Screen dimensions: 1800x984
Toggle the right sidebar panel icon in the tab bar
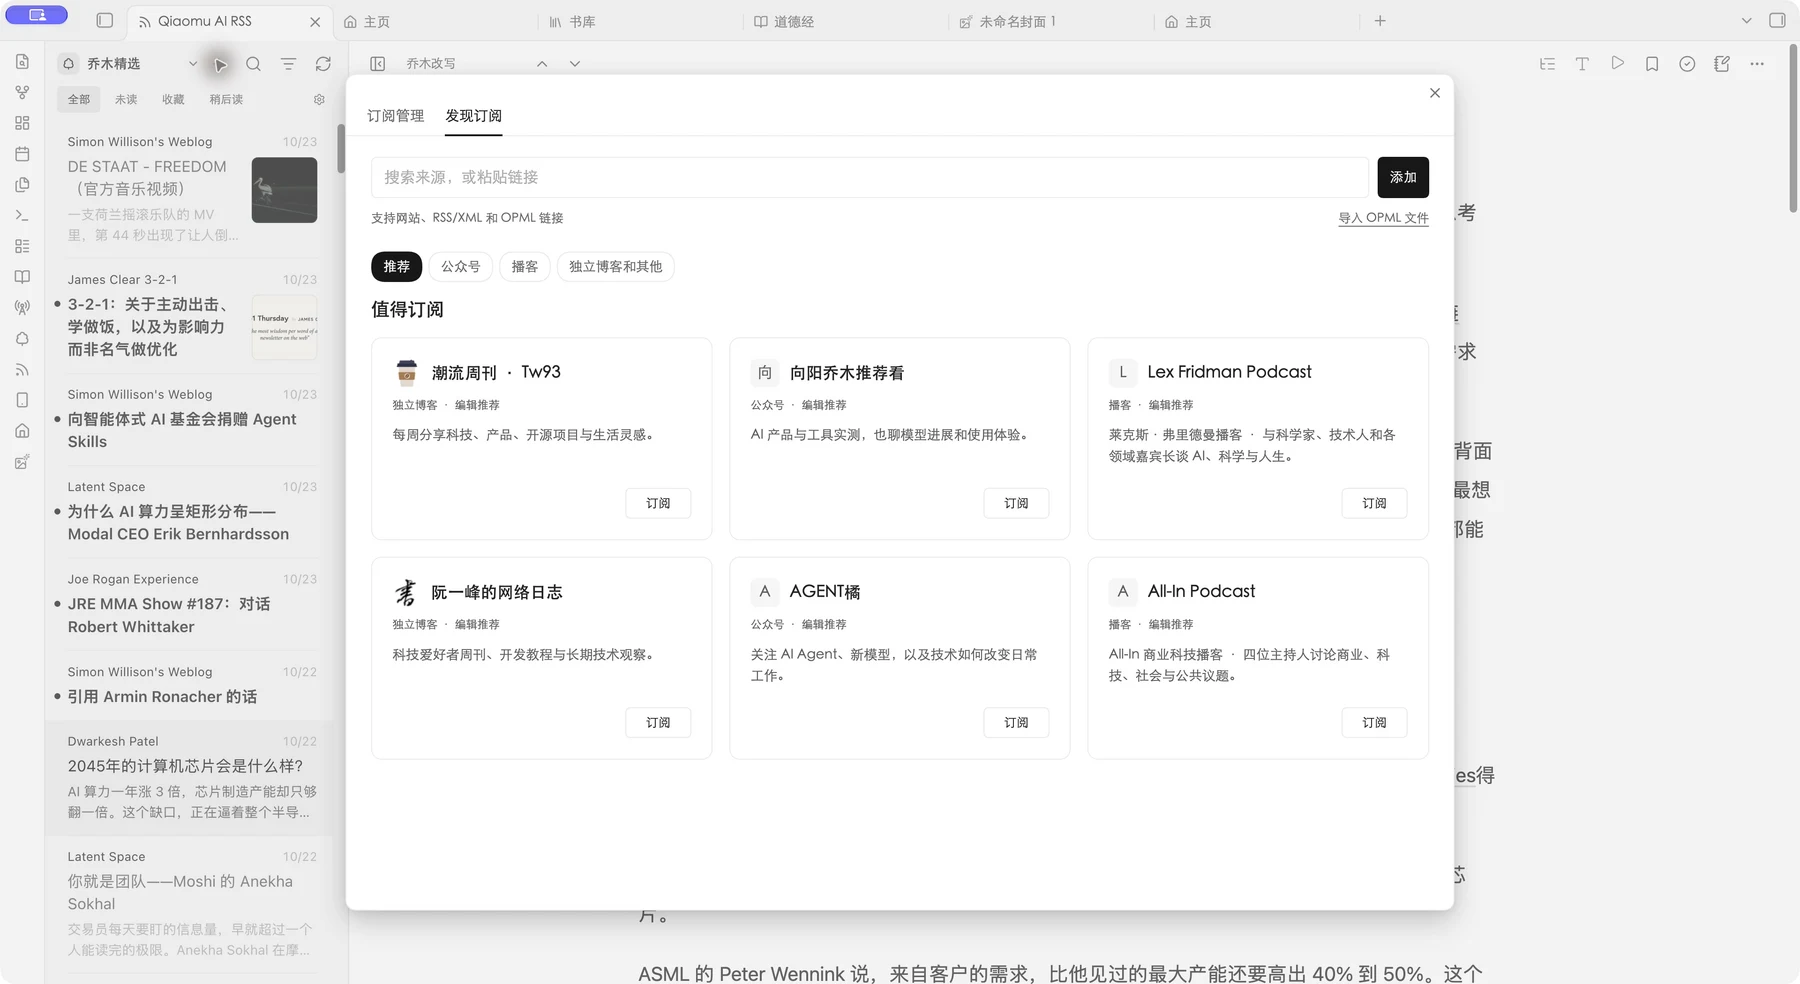point(1777,20)
